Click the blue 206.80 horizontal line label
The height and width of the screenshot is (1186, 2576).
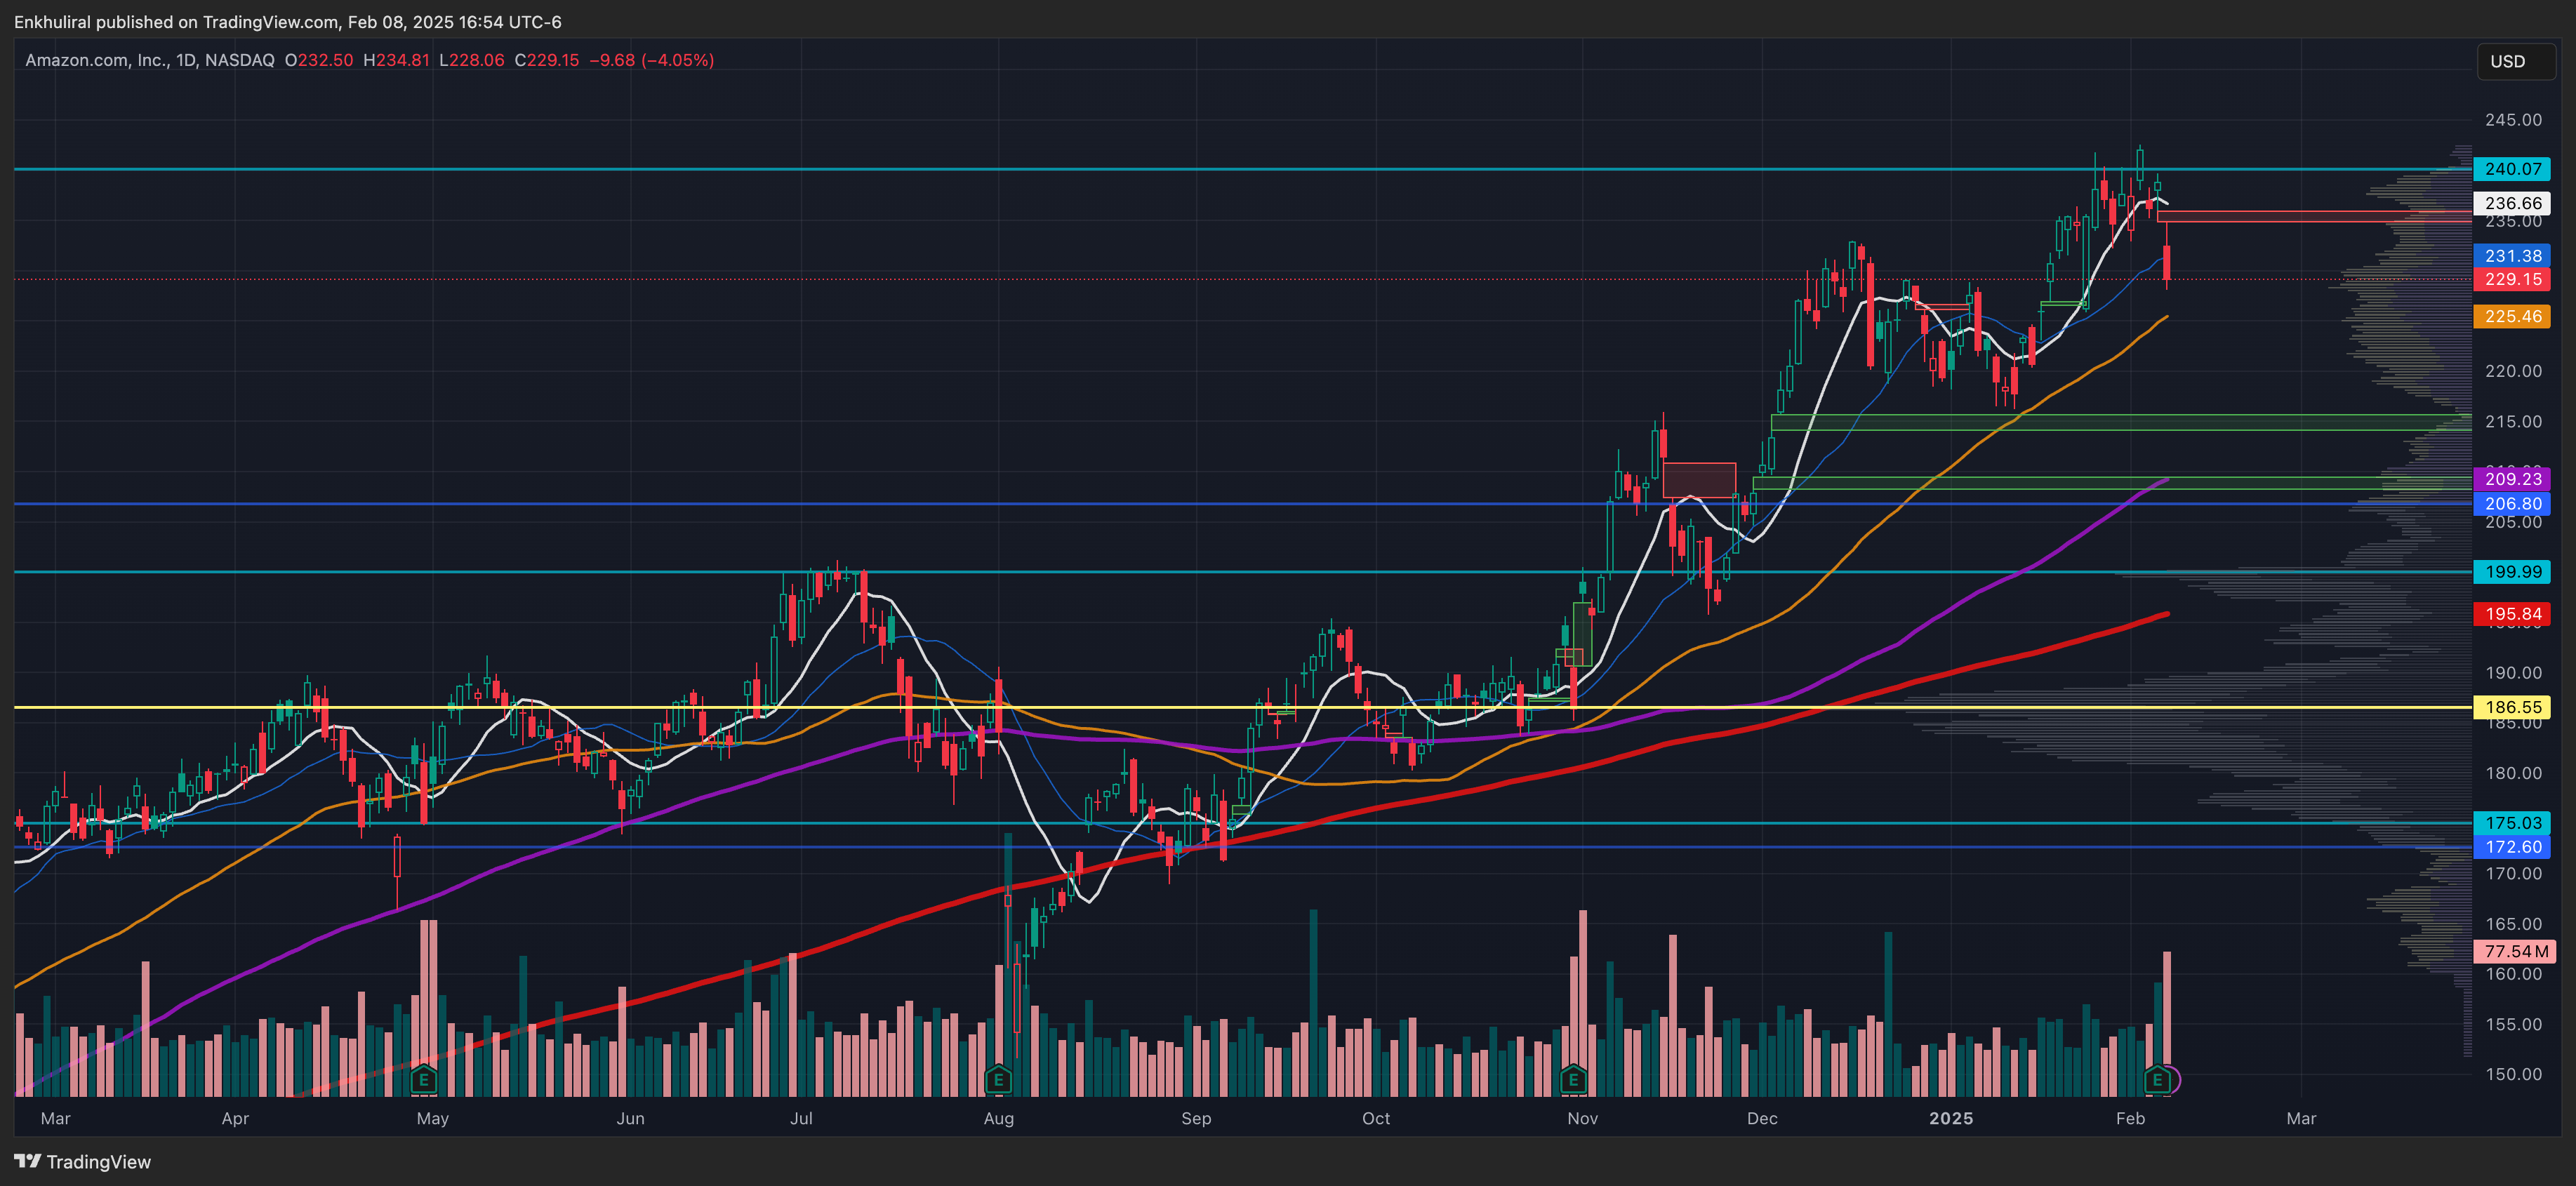(x=2512, y=504)
